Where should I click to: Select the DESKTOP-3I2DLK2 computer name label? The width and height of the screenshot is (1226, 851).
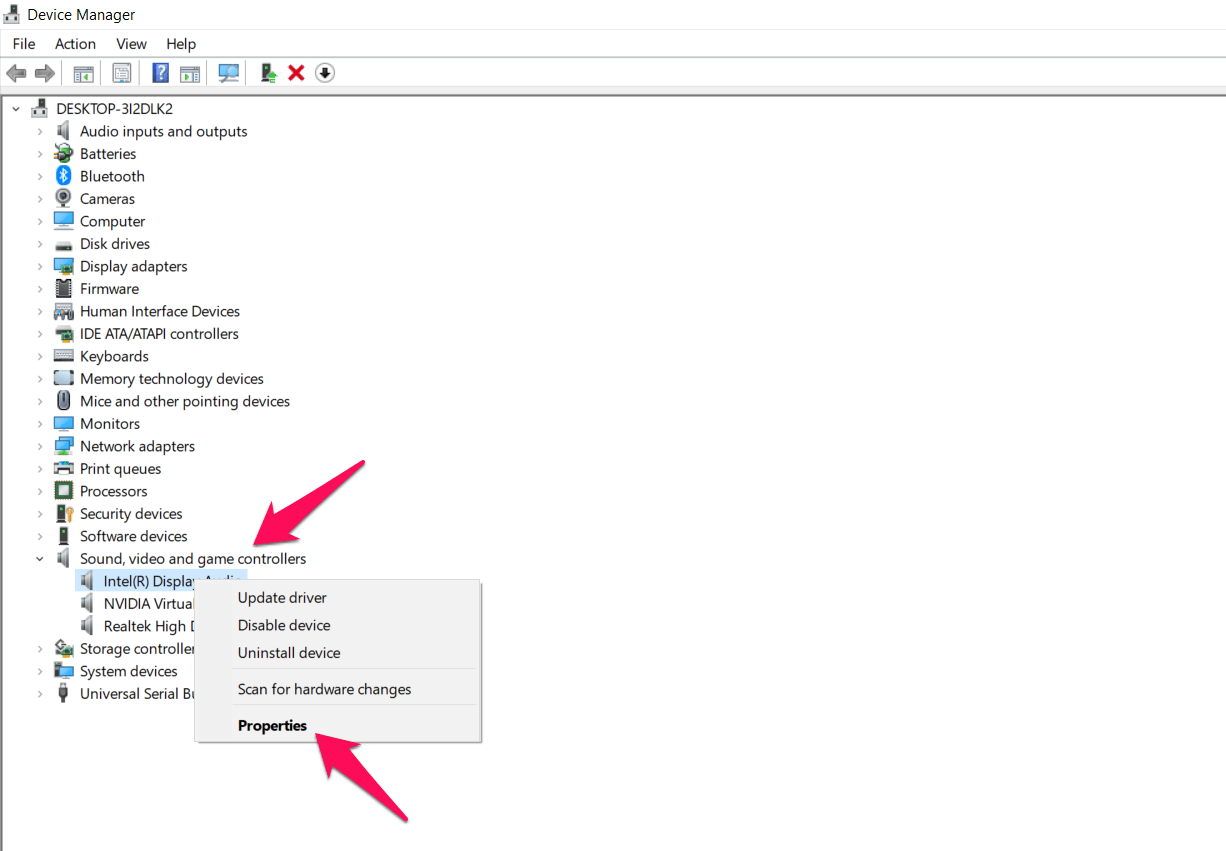[114, 109]
